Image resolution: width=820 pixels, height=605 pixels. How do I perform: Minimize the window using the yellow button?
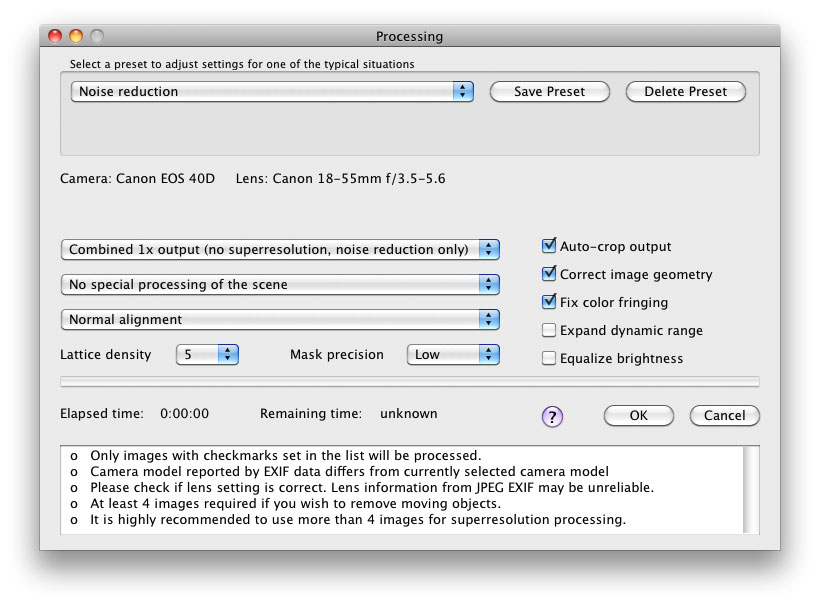(x=76, y=36)
